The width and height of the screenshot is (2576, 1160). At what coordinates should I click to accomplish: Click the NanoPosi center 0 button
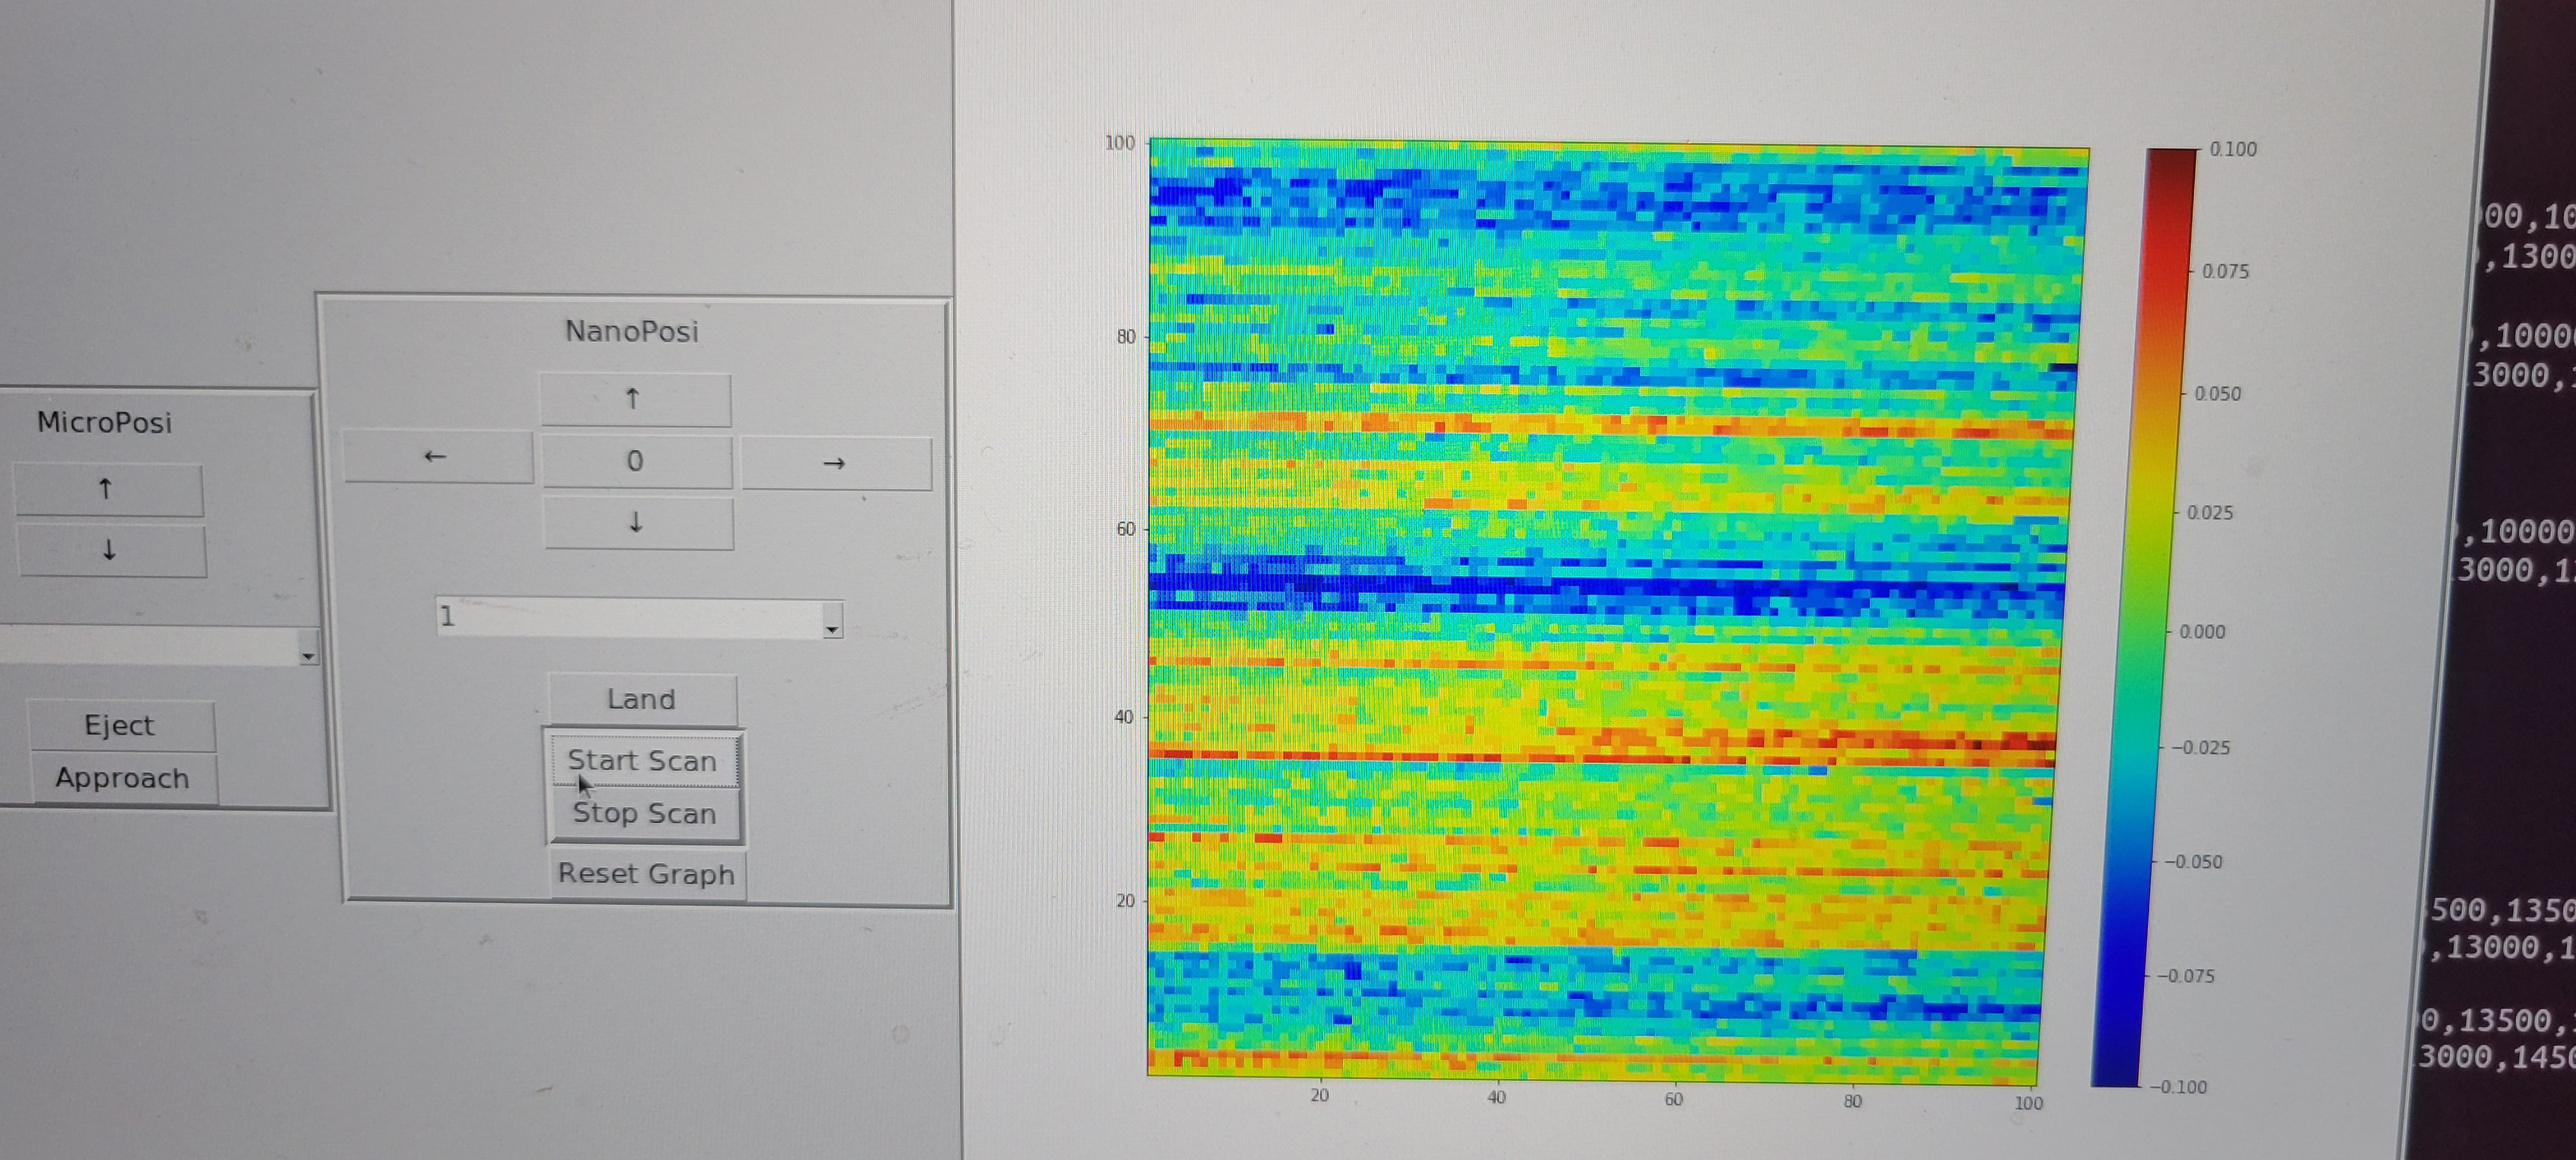click(x=636, y=461)
